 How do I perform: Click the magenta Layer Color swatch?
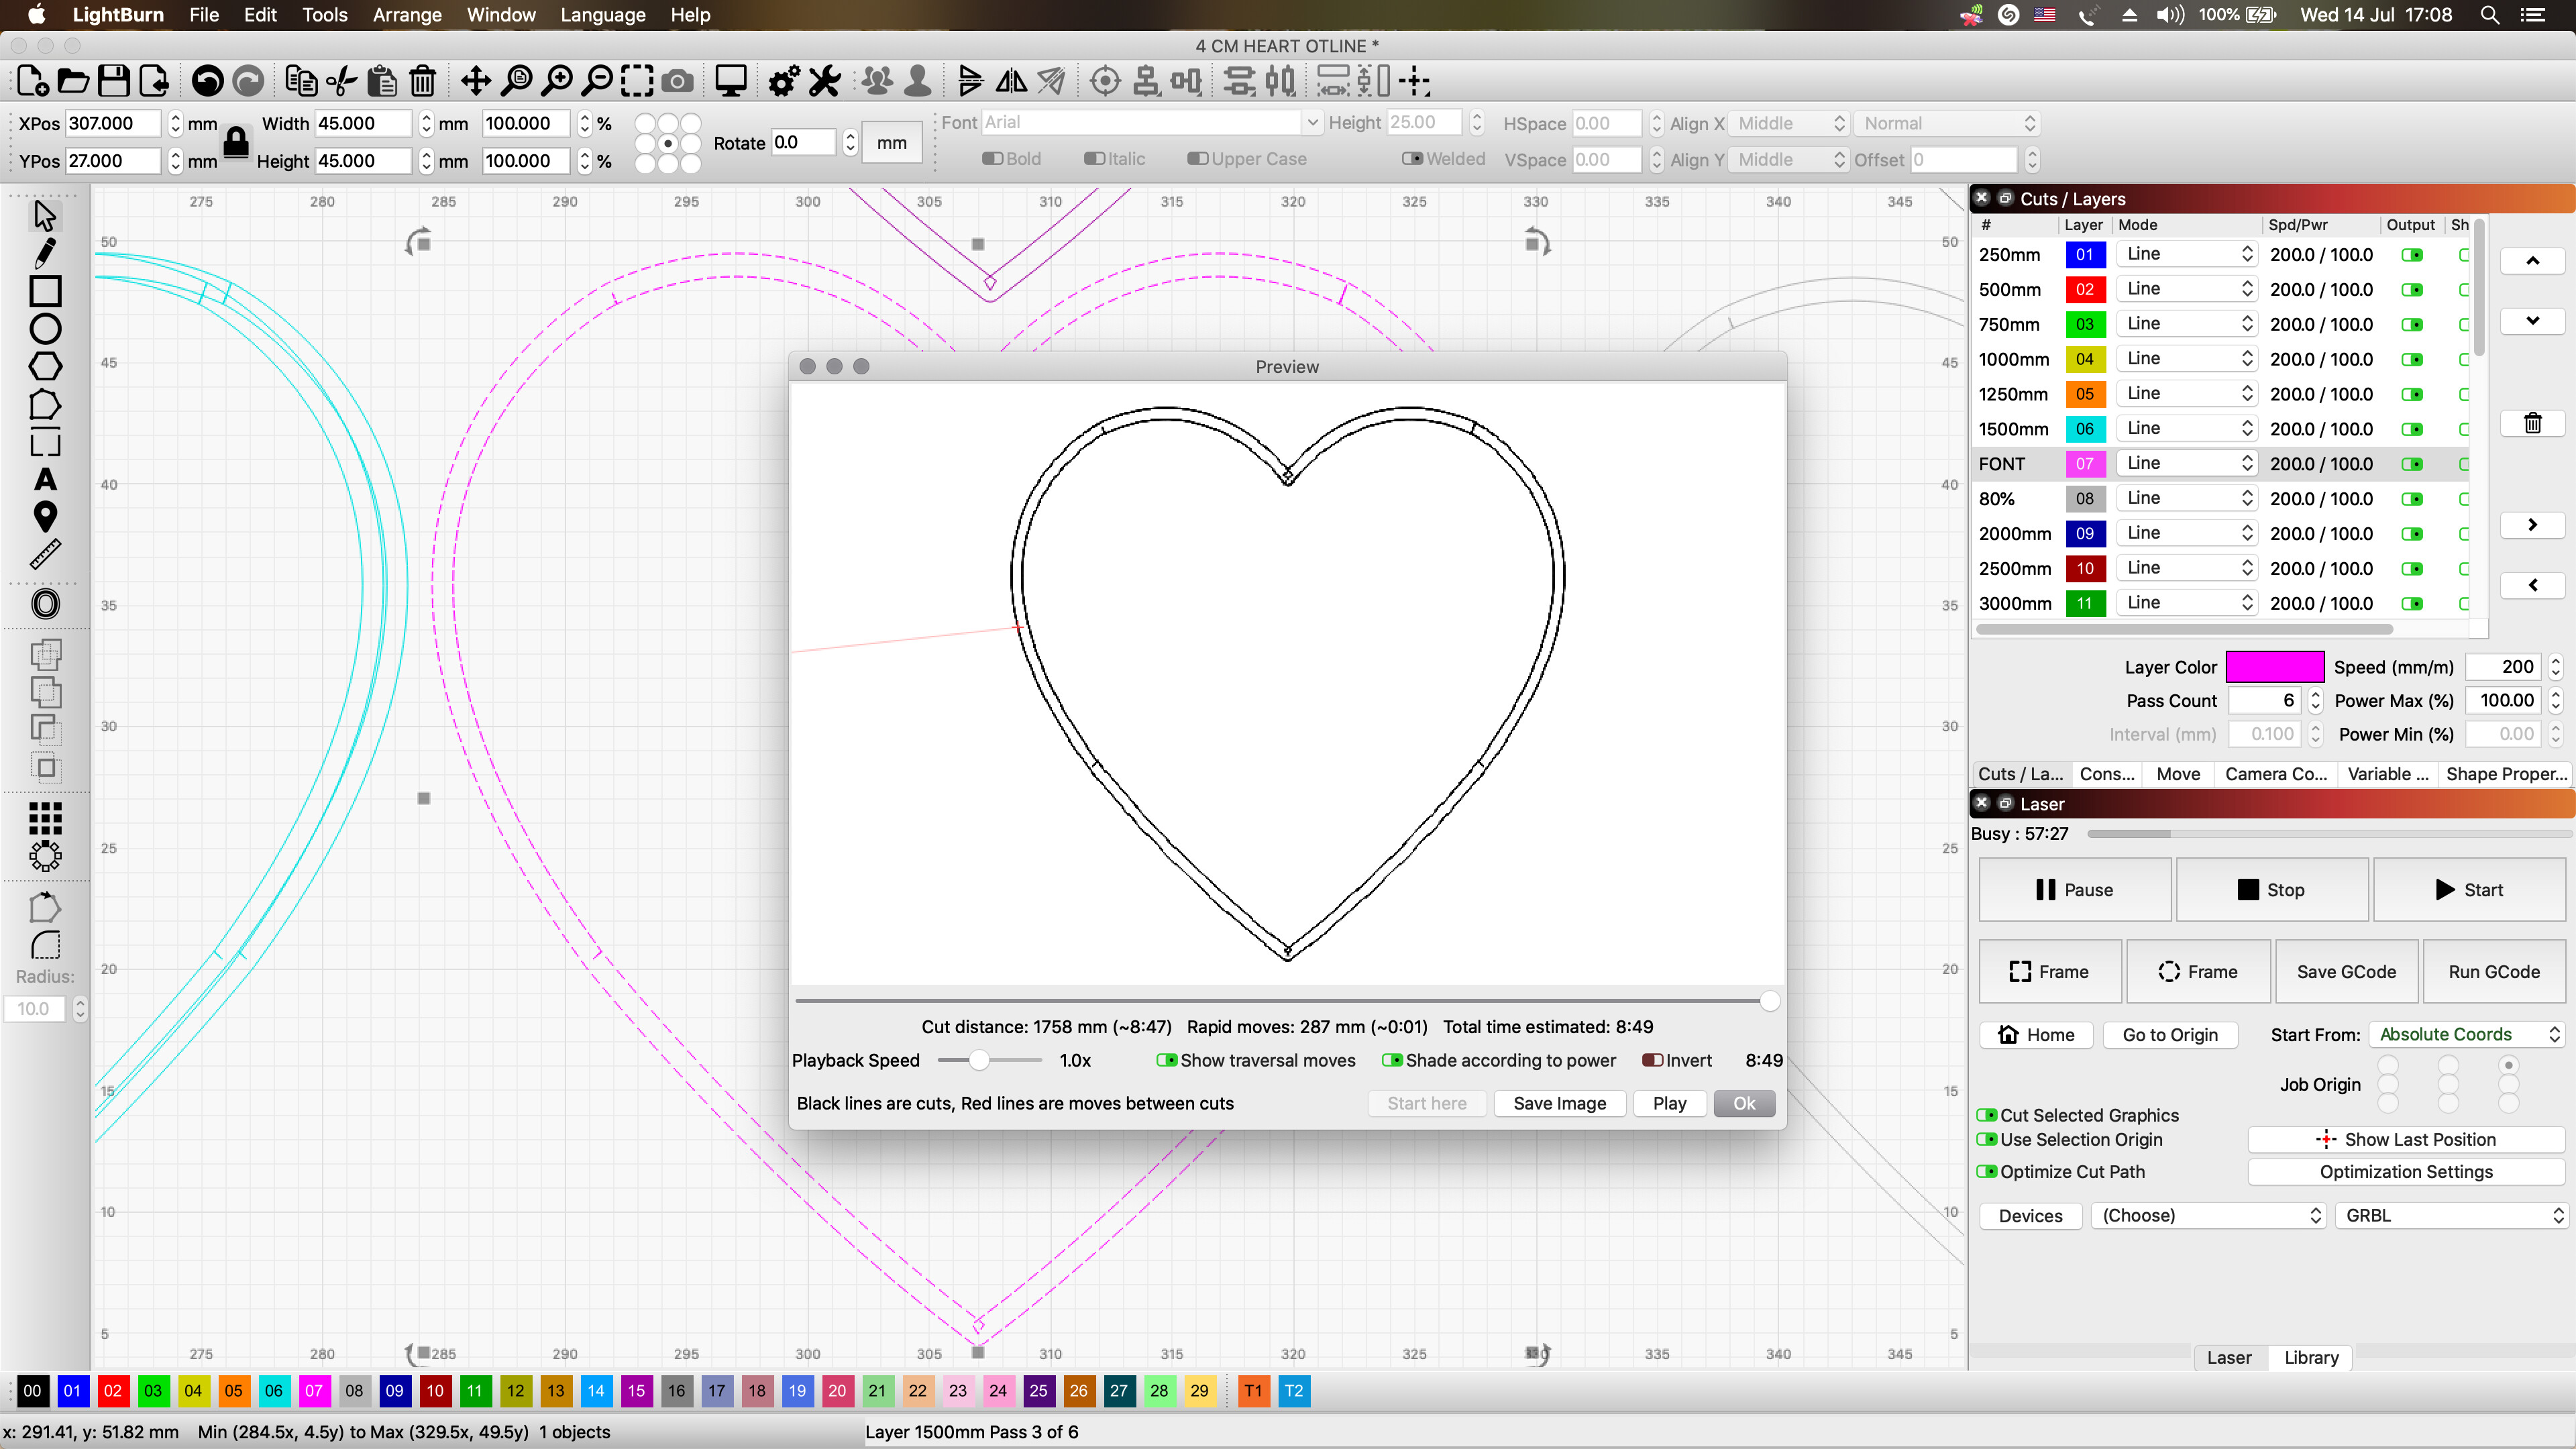click(2276, 666)
